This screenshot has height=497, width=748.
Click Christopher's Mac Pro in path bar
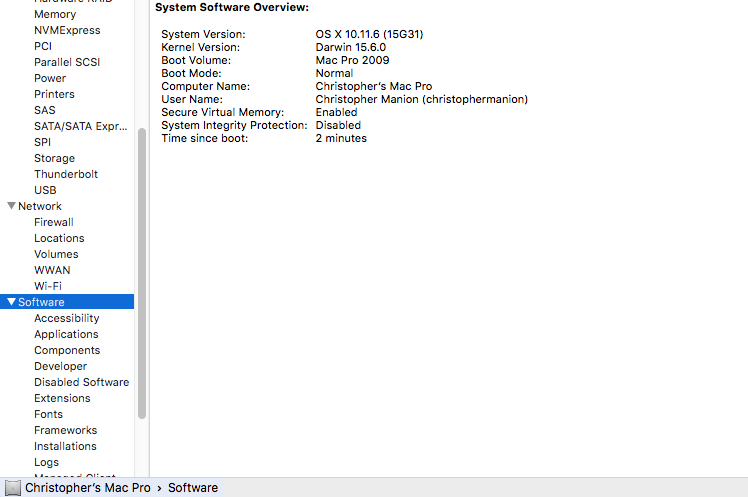pyautogui.click(x=88, y=488)
